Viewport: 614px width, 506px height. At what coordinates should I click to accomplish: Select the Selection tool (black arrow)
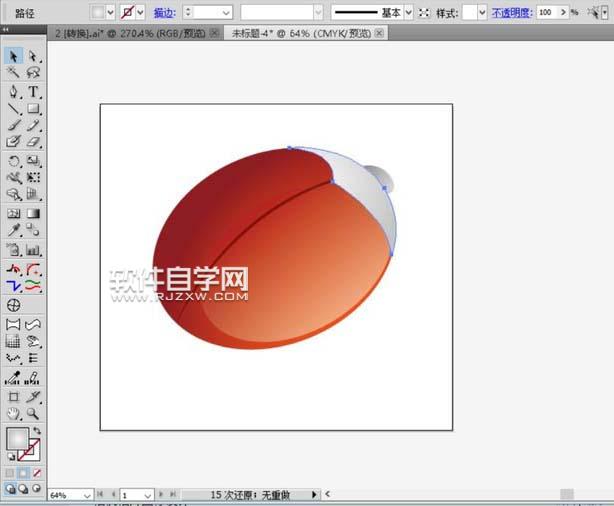pos(13,56)
